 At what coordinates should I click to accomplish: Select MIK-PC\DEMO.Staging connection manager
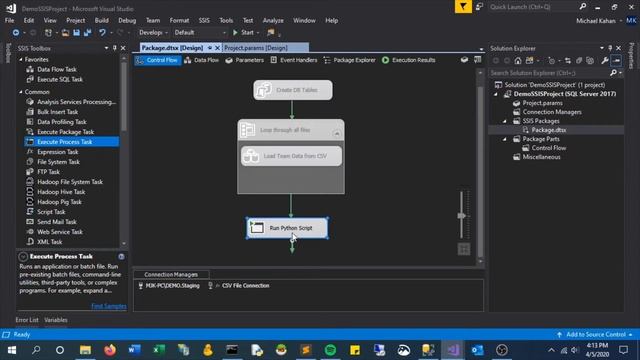pos(169,286)
